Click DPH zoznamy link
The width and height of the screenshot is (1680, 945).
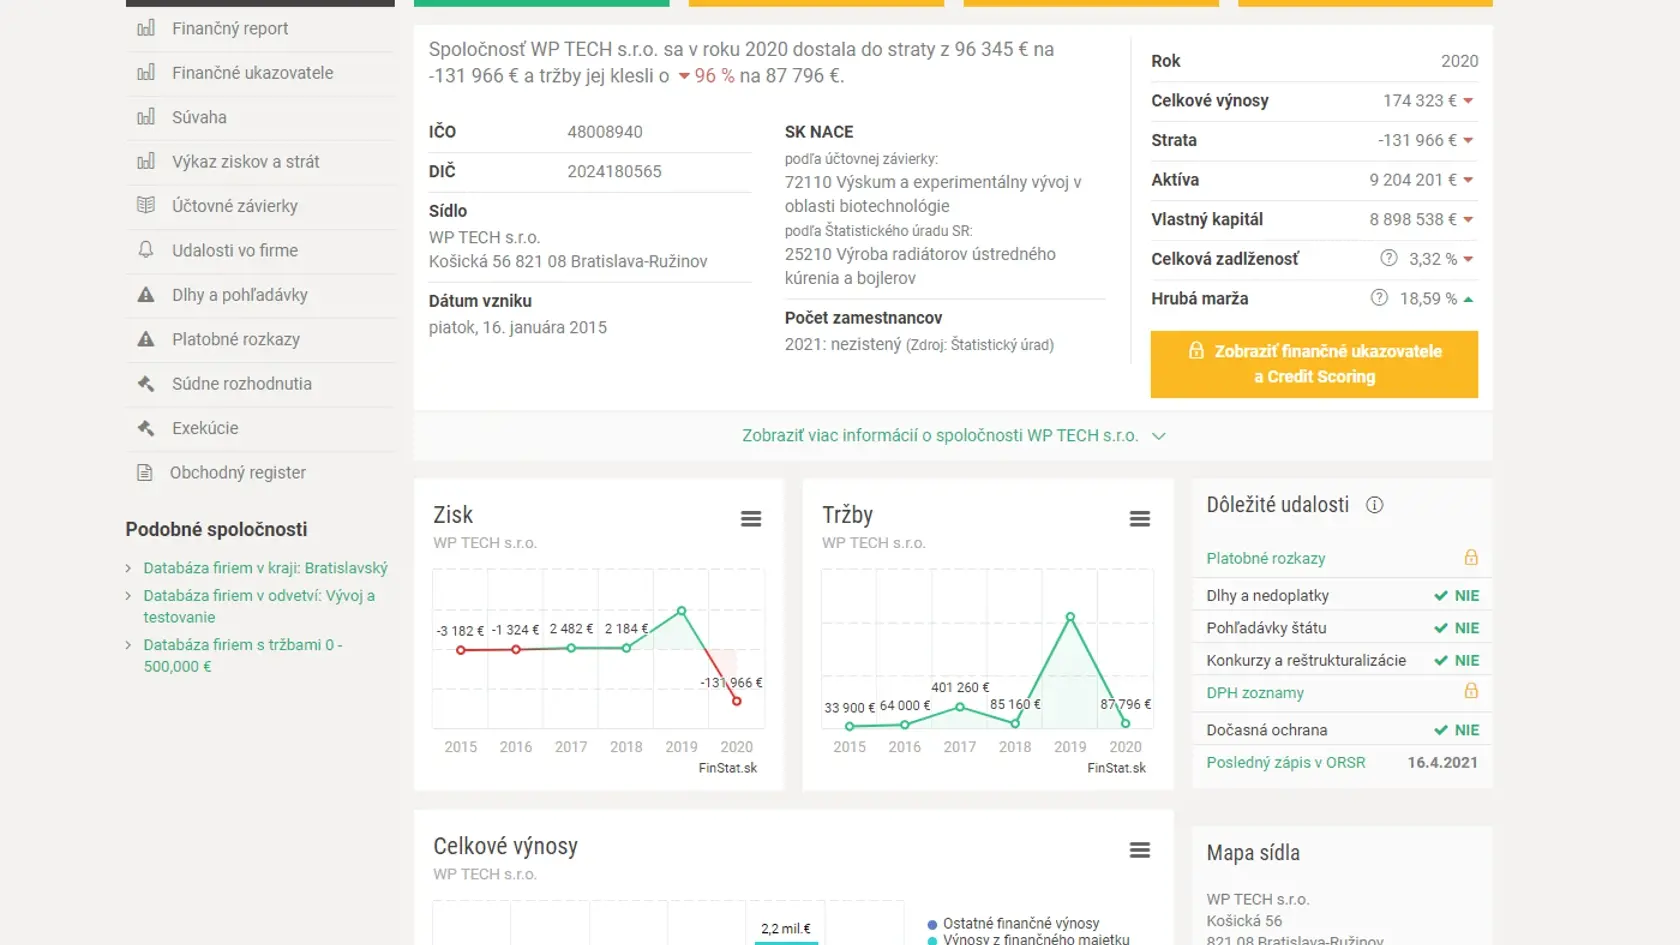[x=1254, y=692]
